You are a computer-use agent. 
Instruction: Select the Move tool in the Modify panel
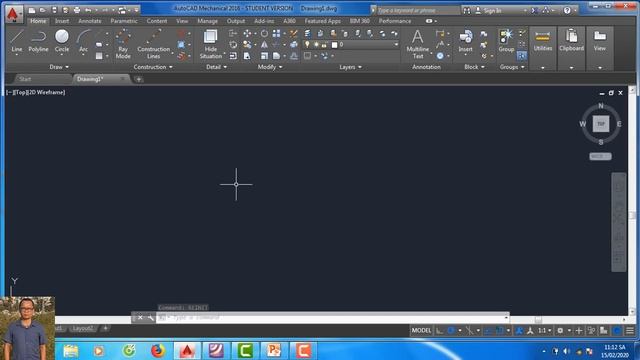tap(247, 33)
